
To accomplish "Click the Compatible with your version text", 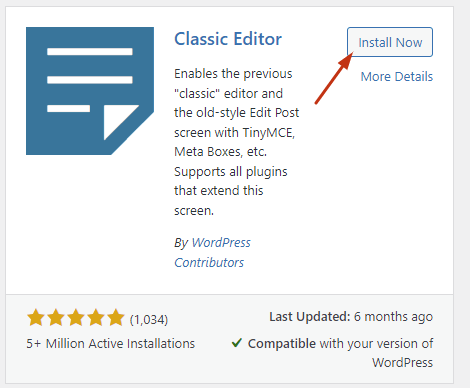I will [340, 344].
